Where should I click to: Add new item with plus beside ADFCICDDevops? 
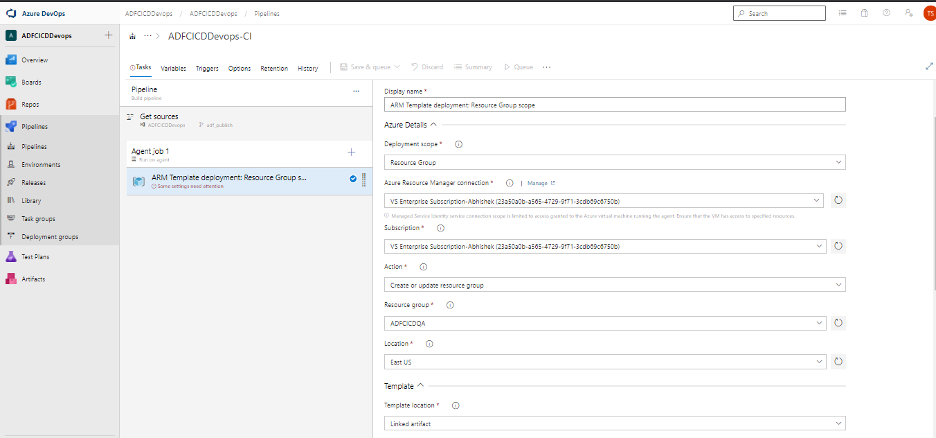tap(108, 35)
